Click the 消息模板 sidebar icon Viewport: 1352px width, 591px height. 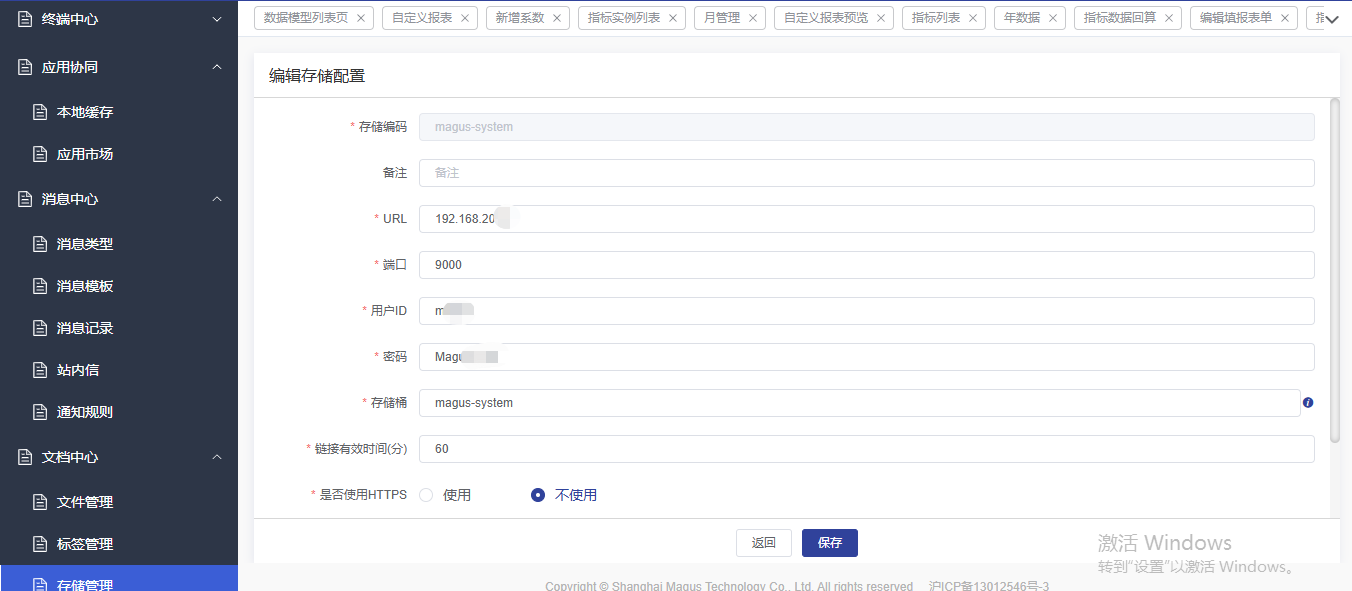40,286
